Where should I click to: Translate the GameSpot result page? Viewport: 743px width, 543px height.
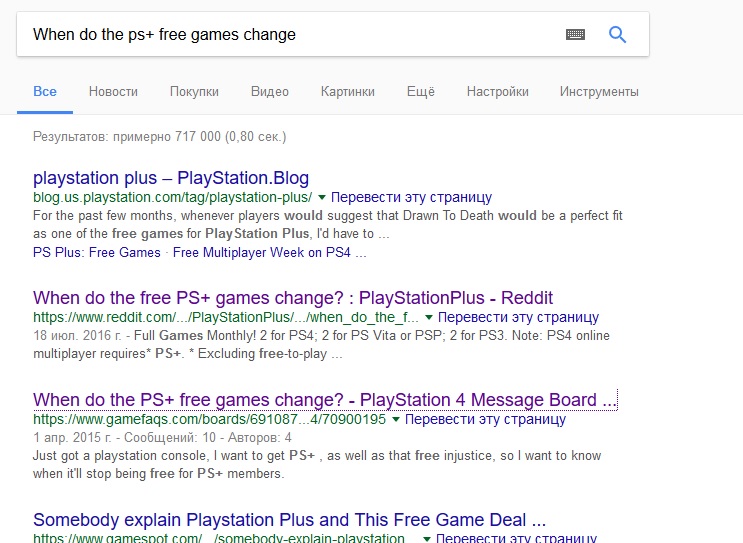point(516,538)
